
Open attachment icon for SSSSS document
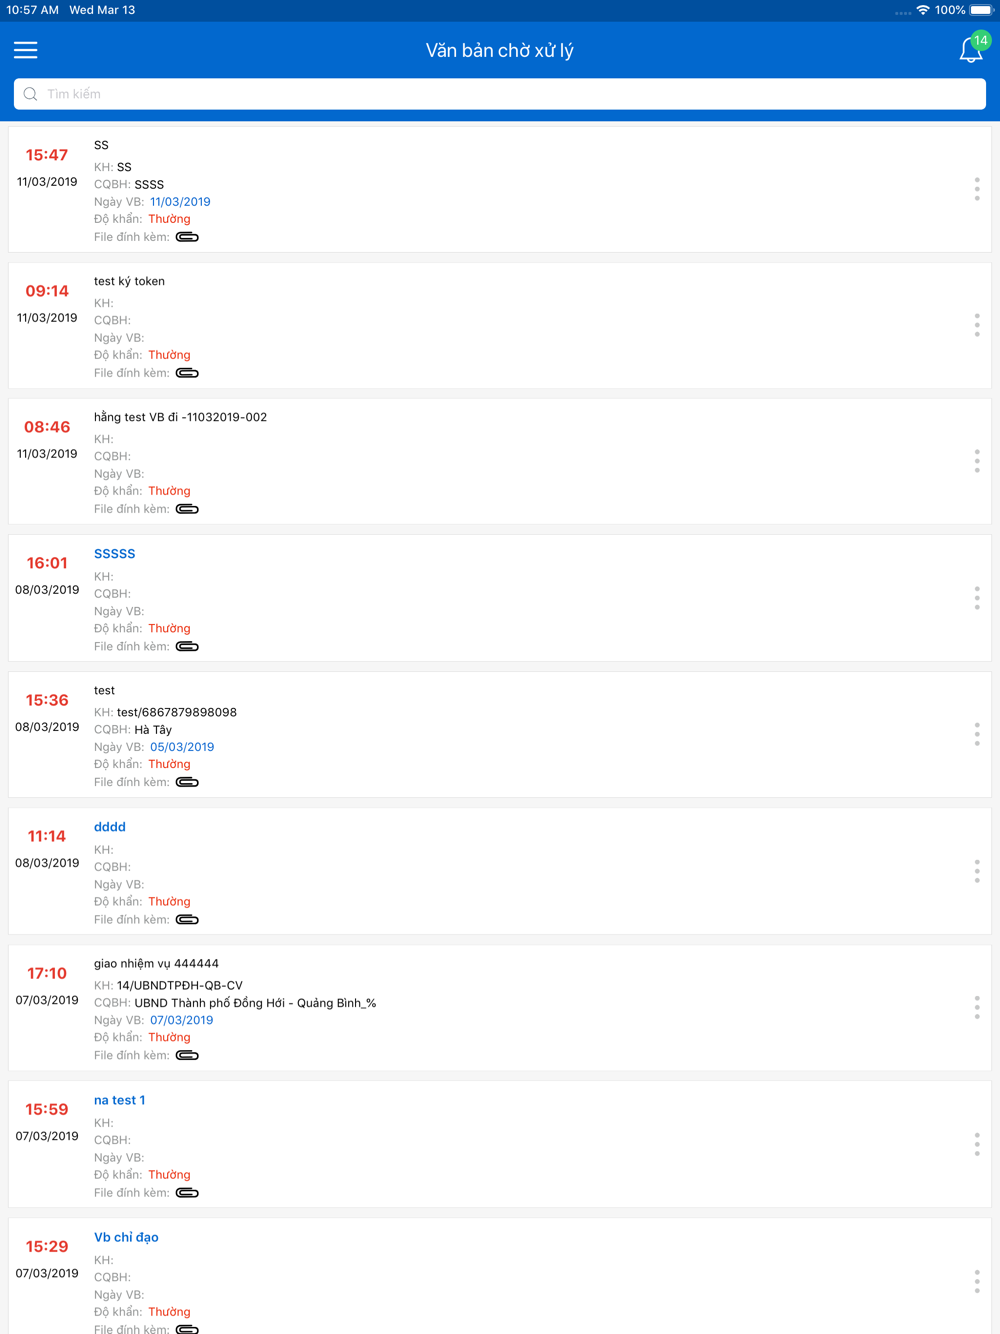187,646
